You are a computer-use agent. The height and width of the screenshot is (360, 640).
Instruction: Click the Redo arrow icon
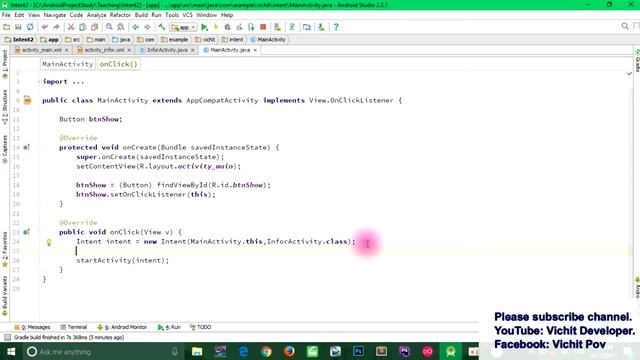(56, 27)
